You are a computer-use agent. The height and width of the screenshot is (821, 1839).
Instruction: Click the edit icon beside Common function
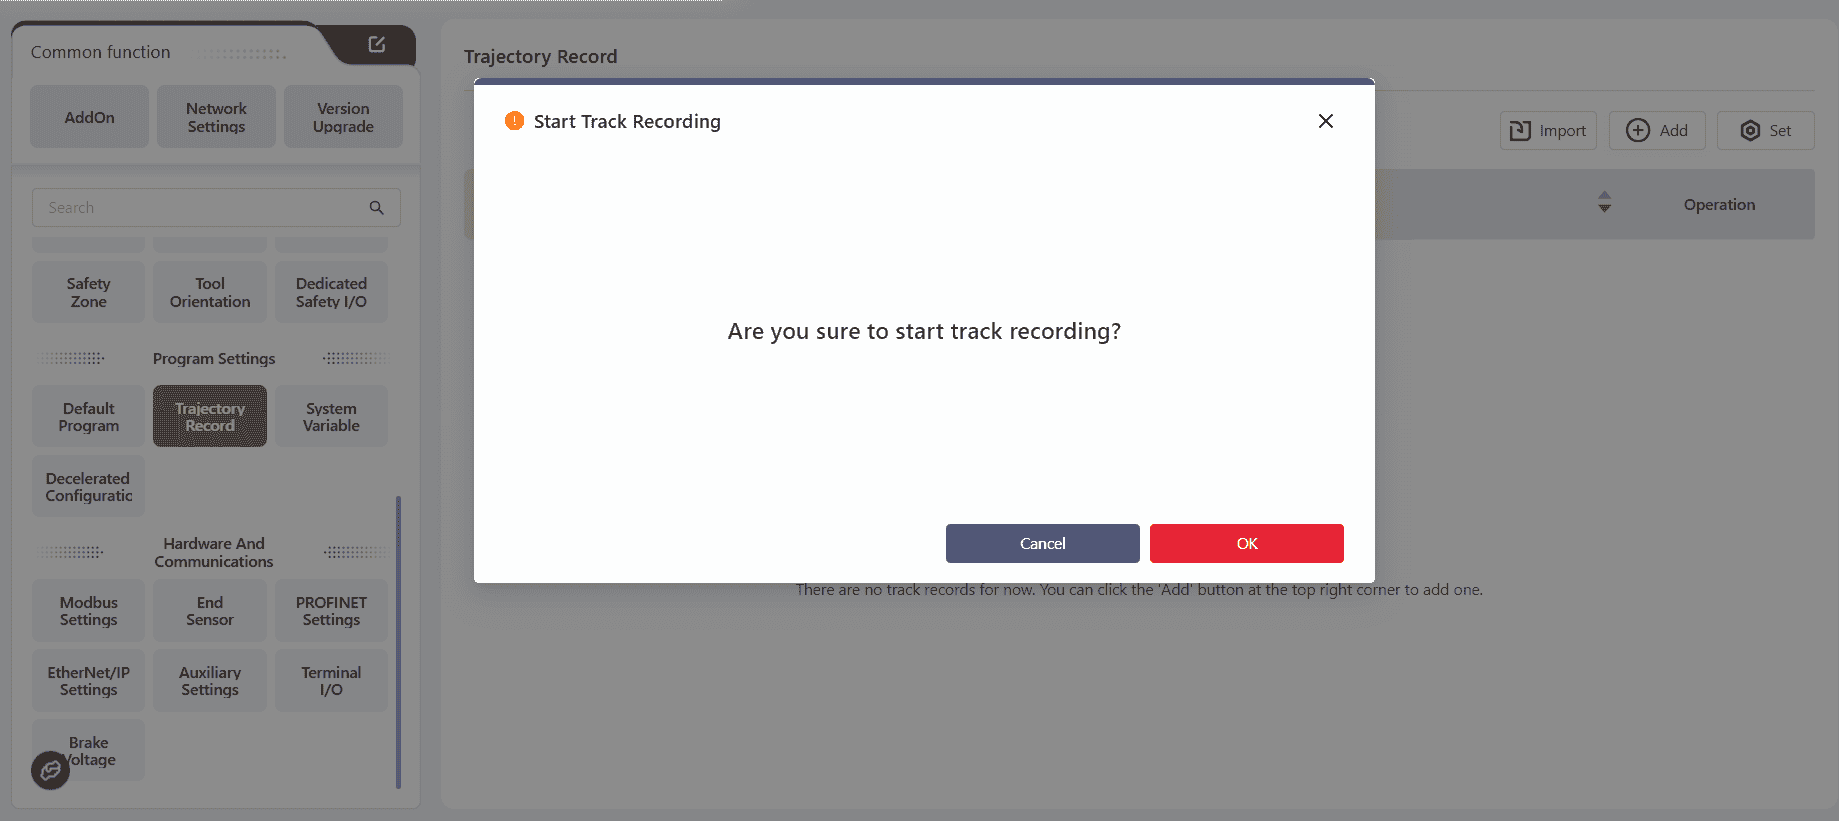[x=377, y=44]
